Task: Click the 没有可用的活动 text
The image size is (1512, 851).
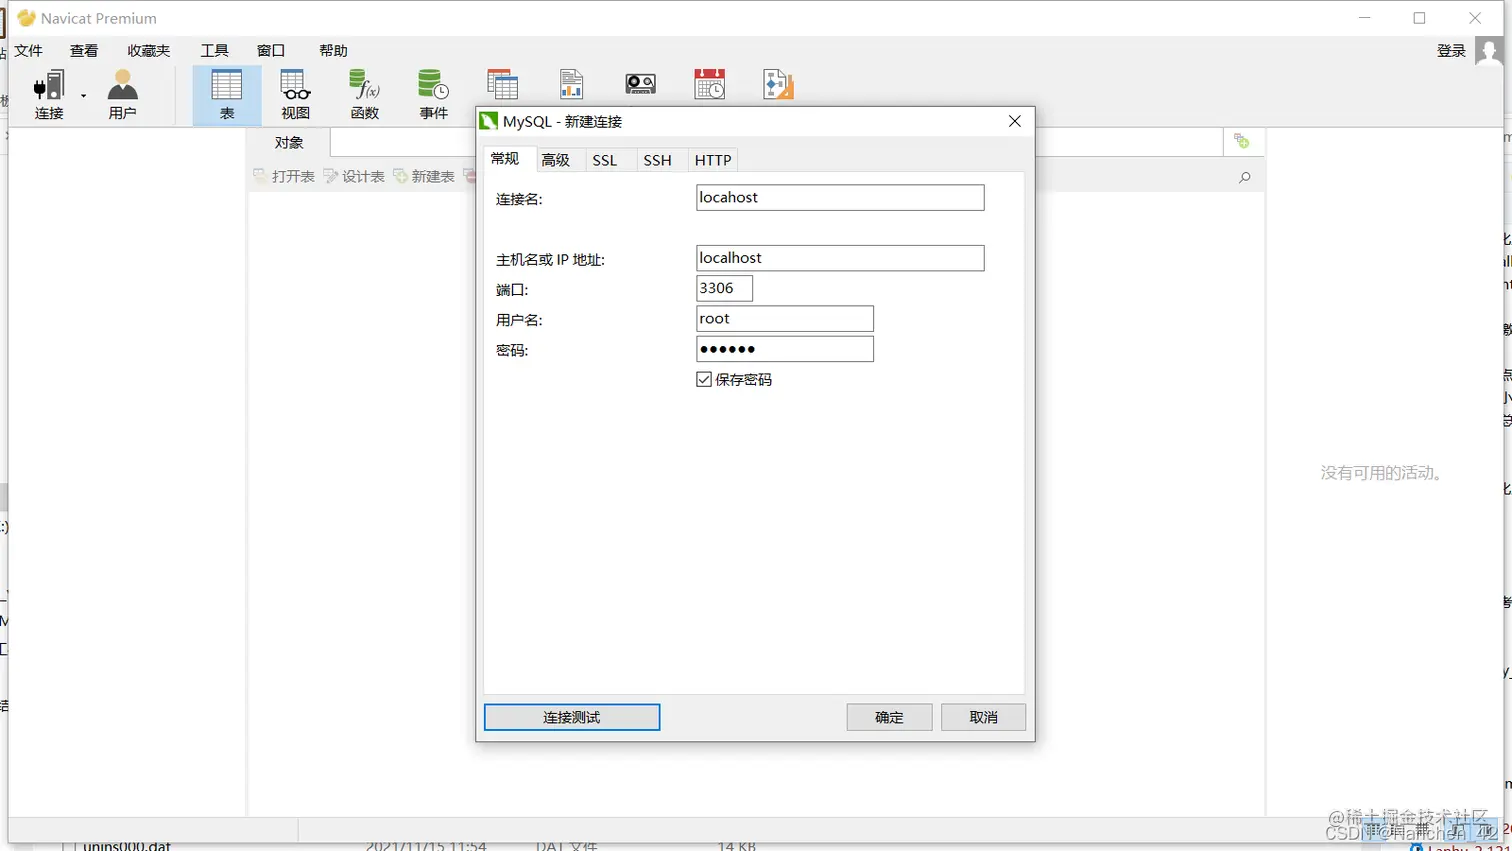Action: click(1384, 473)
